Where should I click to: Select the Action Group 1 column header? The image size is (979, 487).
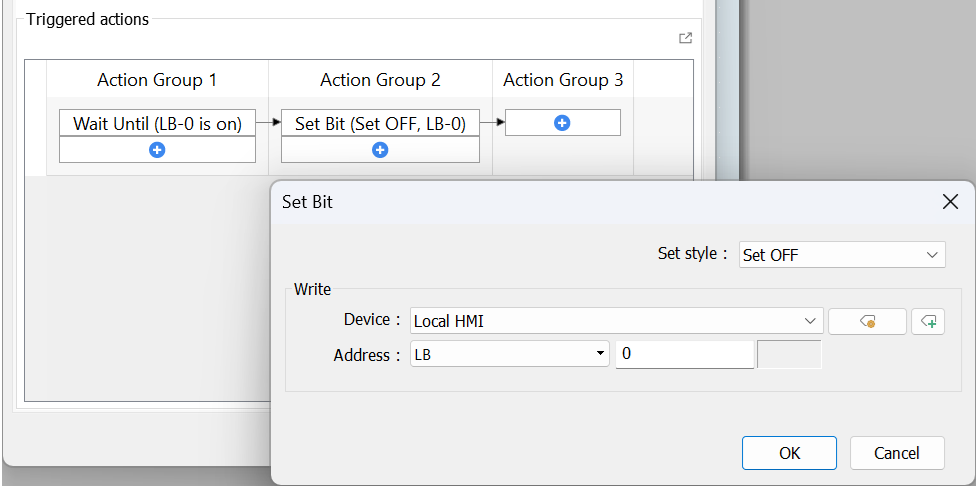pos(157,80)
